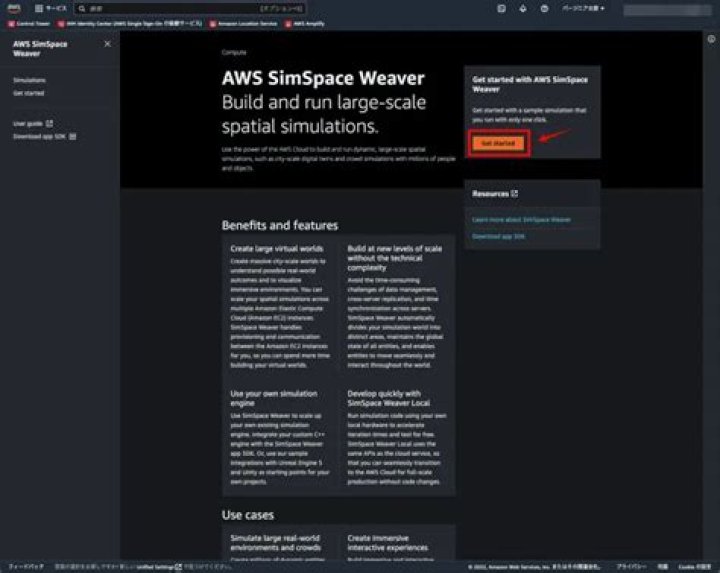Screen dimensions: 720x573
Task: Open the notifications bell
Action: pyautogui.click(x=522, y=8)
